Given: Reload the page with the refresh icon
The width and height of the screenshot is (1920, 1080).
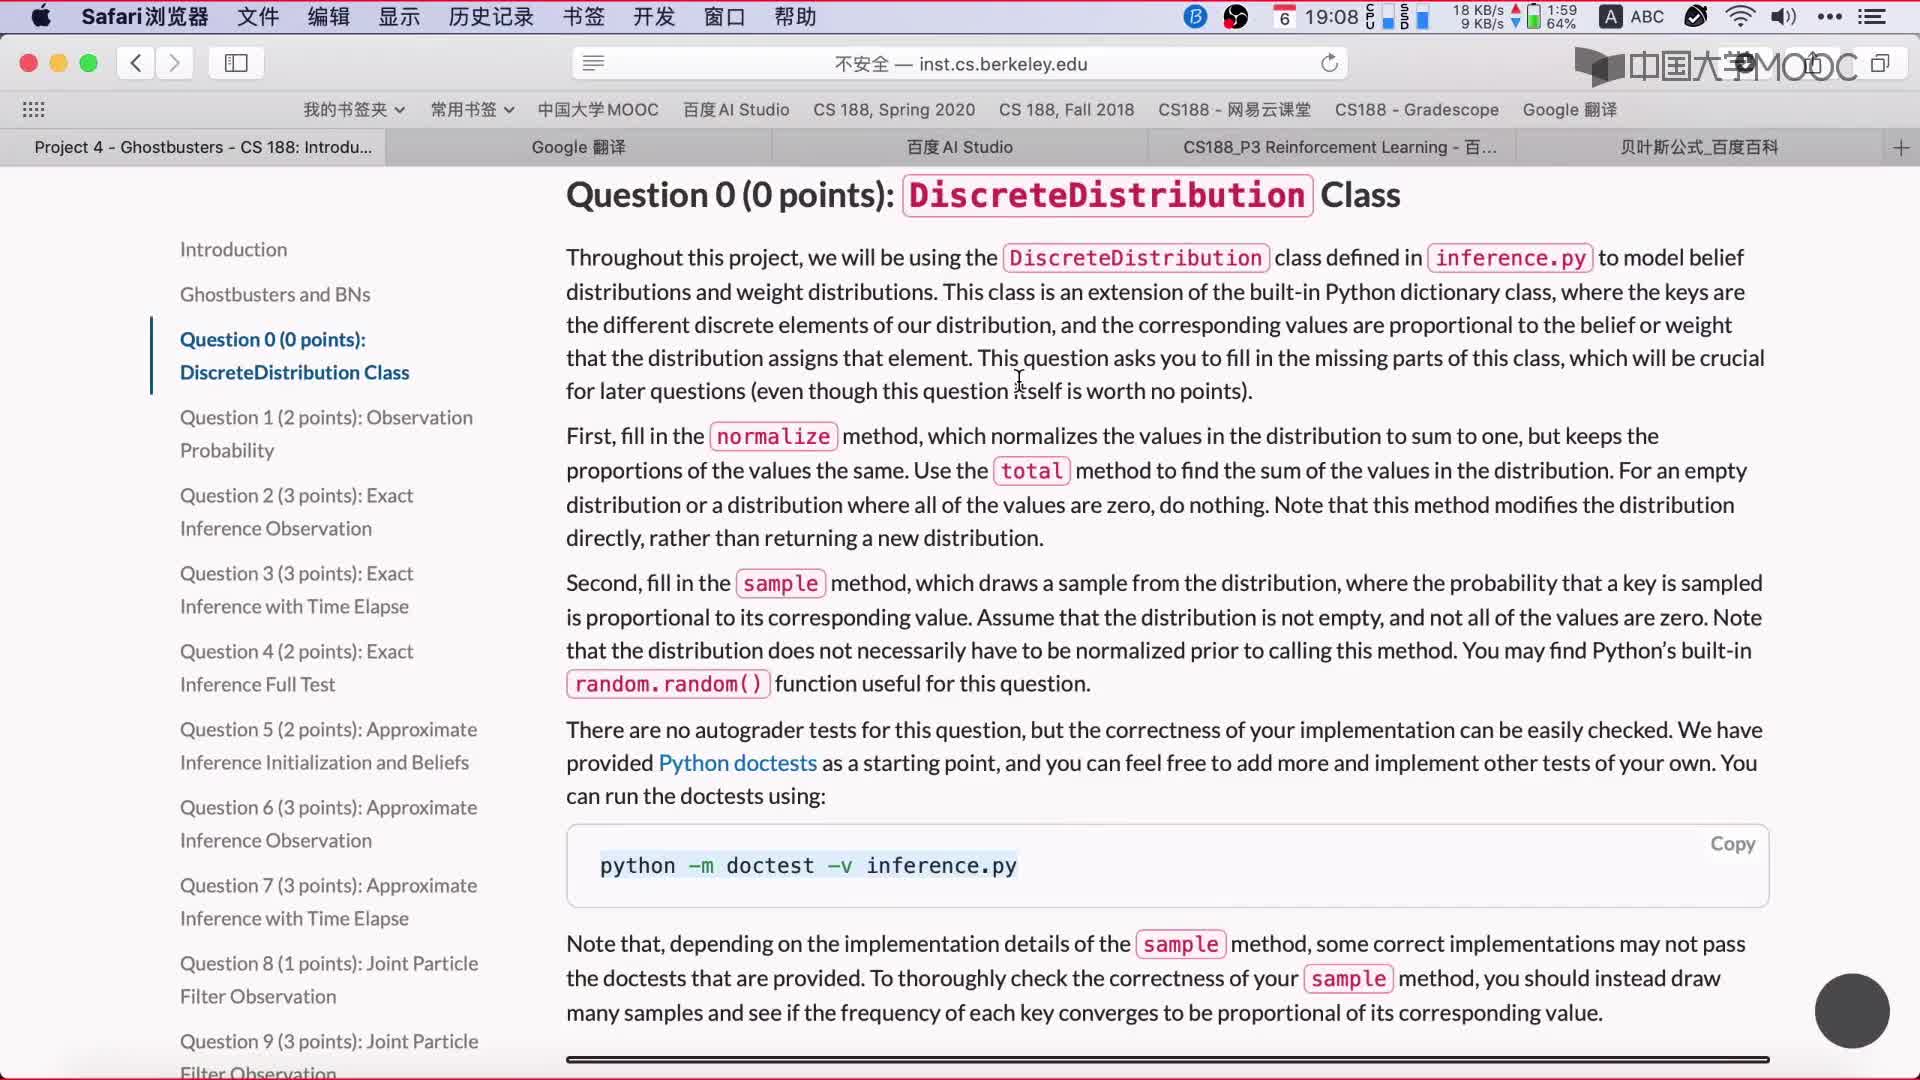Looking at the screenshot, I should click(1329, 63).
